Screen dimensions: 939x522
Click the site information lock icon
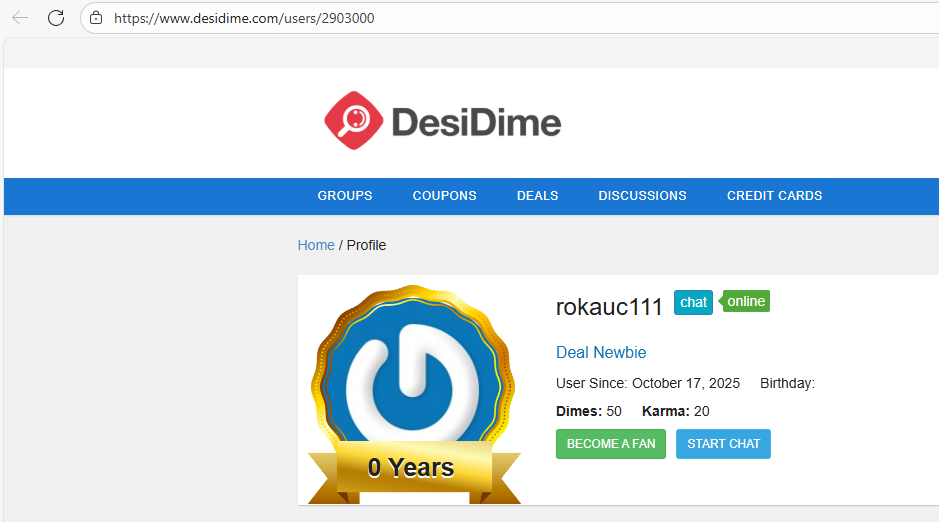point(96,18)
